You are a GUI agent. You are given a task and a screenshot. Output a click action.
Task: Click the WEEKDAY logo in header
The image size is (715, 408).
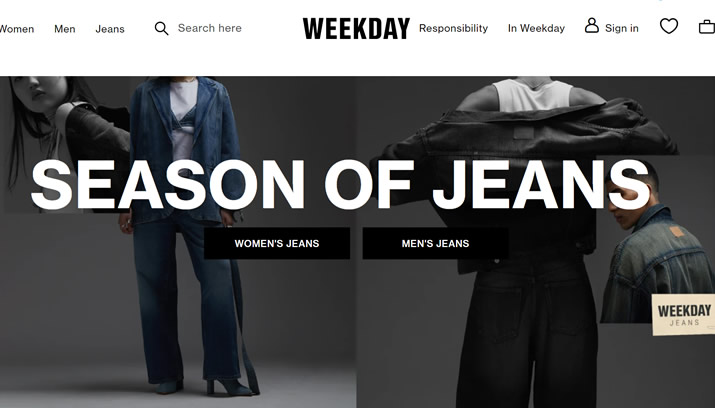(357, 28)
